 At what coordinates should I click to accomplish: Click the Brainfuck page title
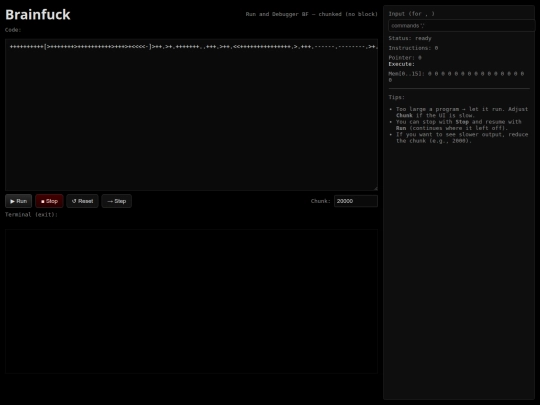point(38,15)
